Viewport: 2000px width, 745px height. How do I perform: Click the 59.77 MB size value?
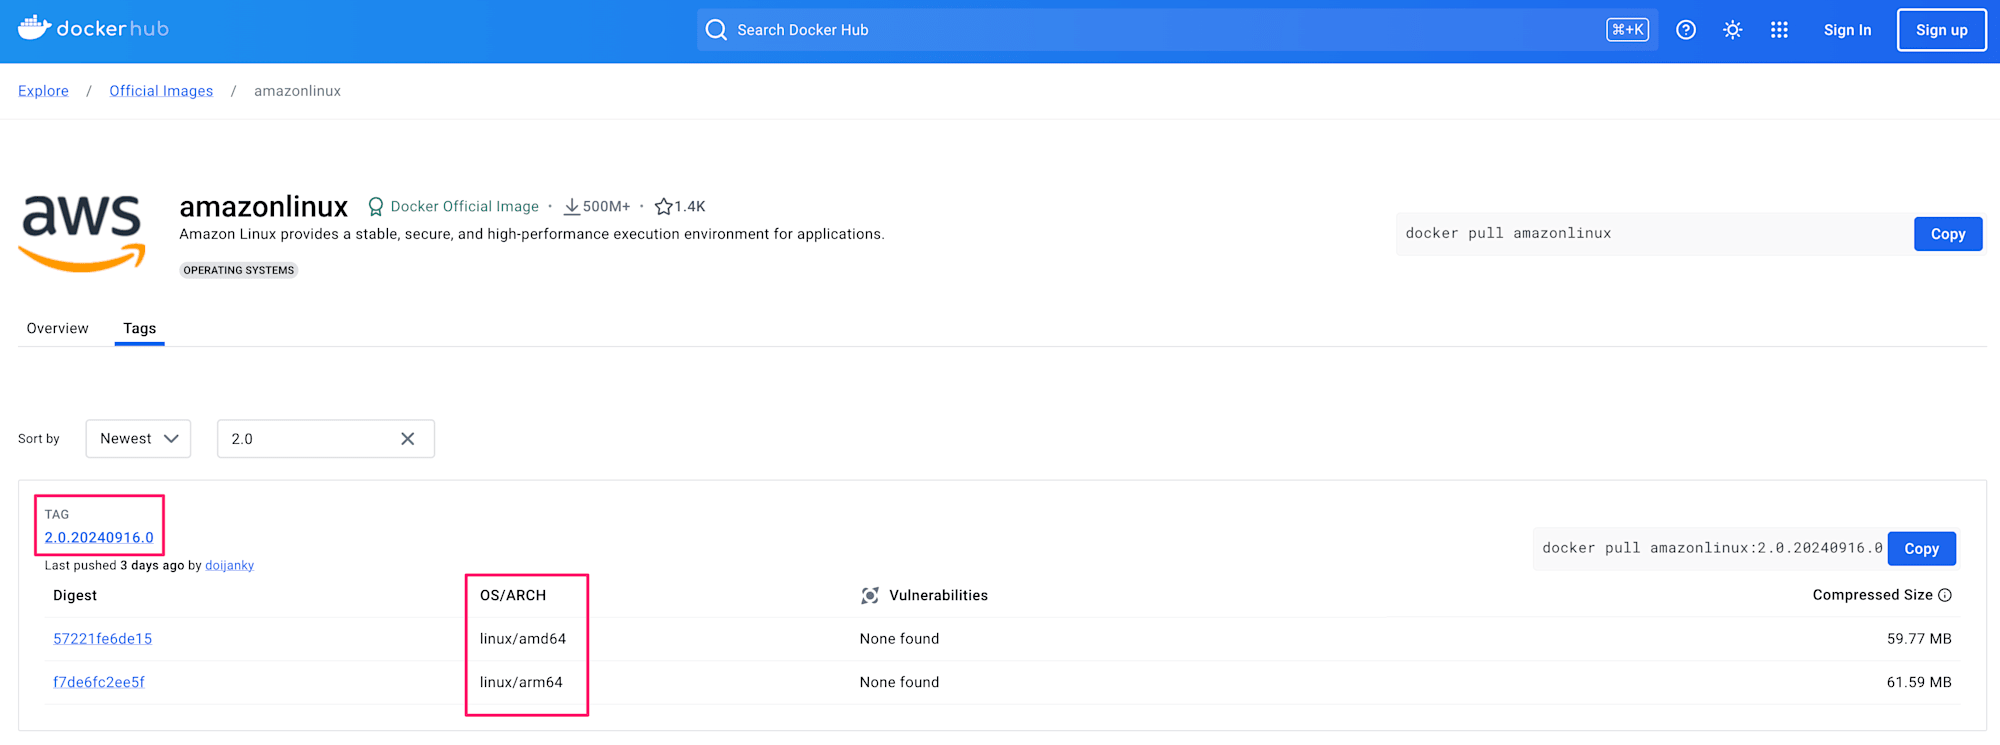[x=1919, y=639]
